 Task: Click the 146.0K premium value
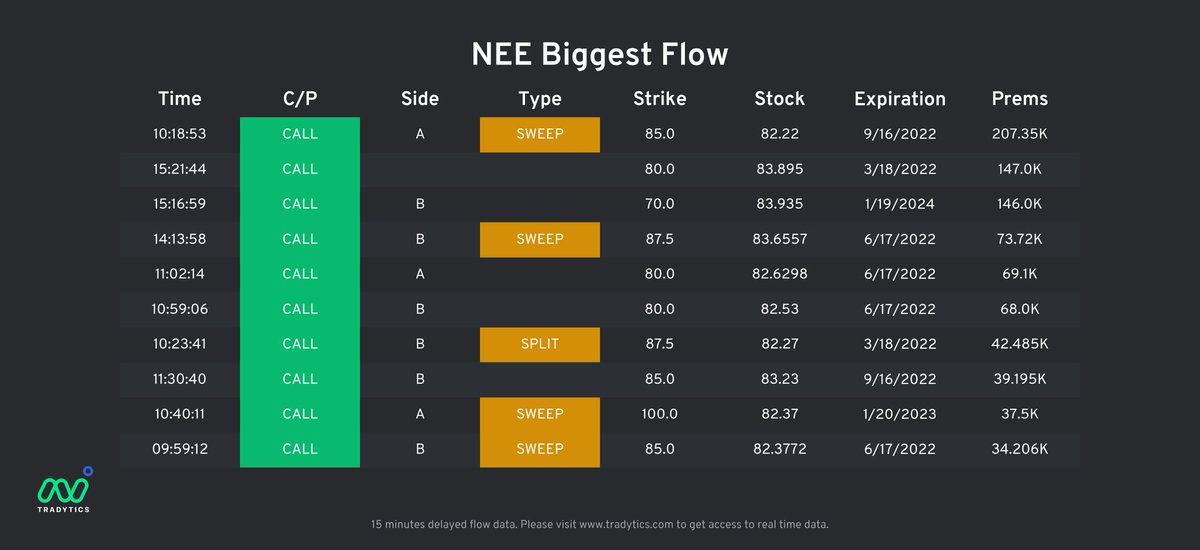pos(1020,204)
